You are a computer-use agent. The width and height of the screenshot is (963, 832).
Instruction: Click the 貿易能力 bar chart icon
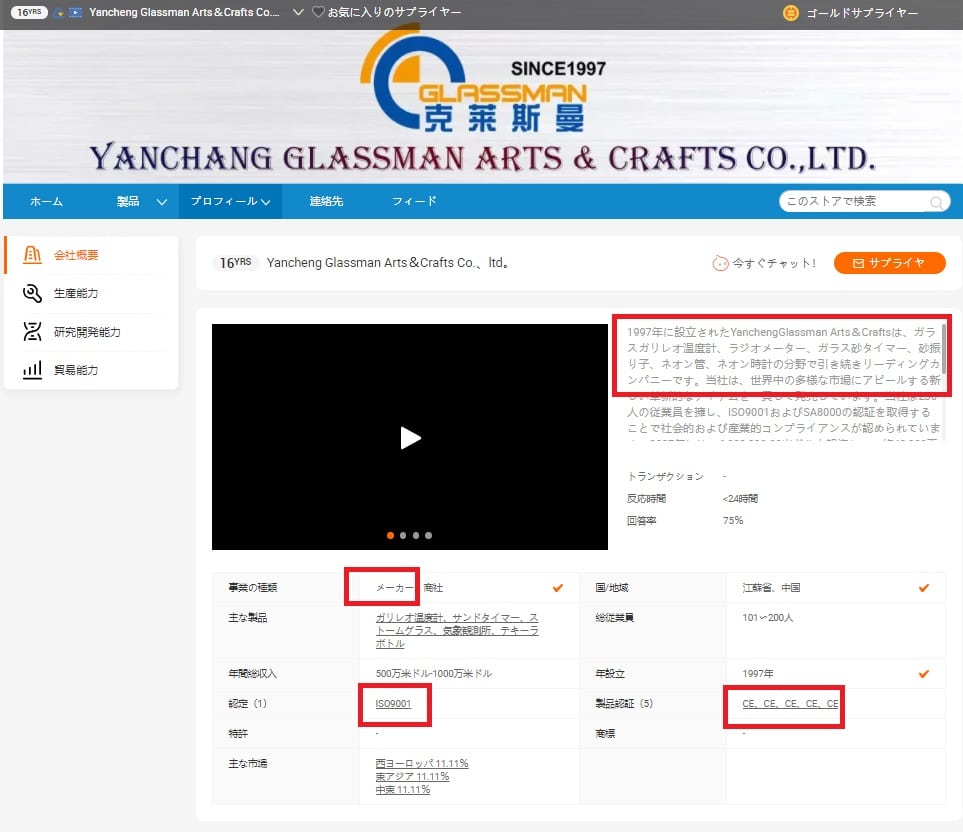(33, 370)
